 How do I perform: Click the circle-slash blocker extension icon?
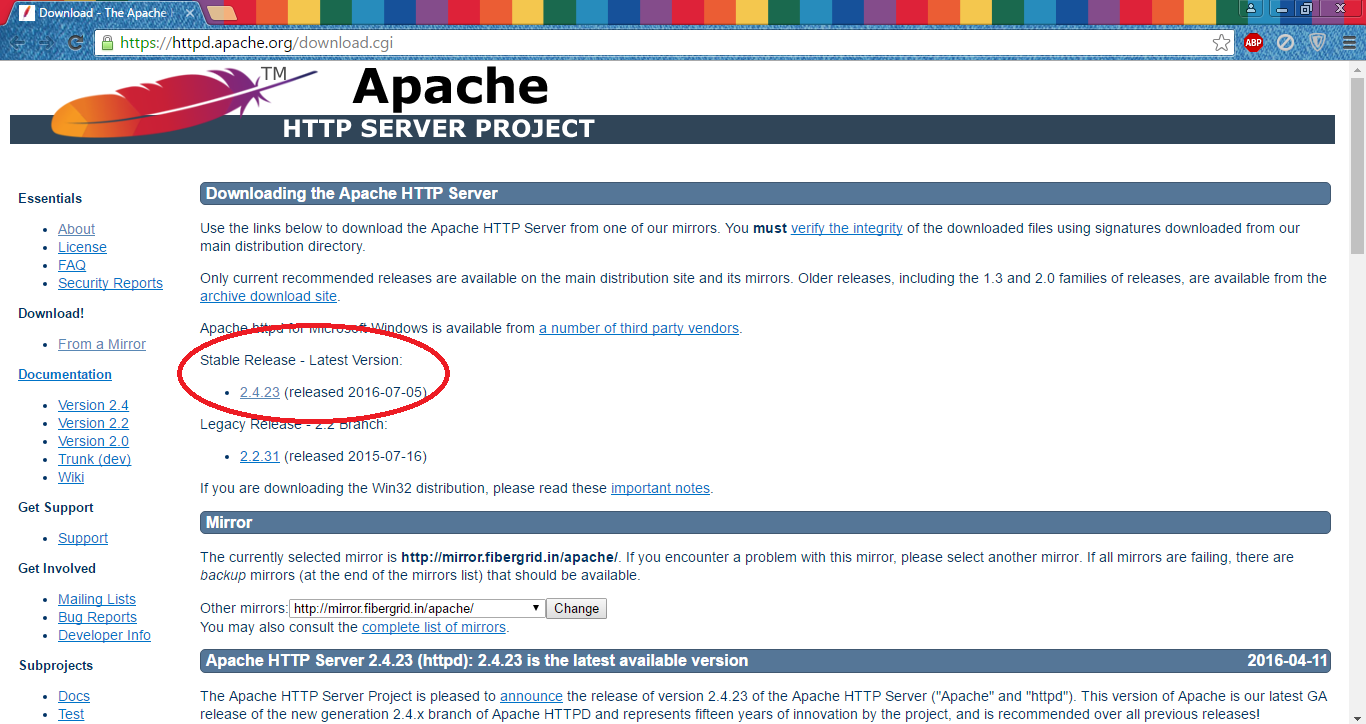pyautogui.click(x=1286, y=42)
